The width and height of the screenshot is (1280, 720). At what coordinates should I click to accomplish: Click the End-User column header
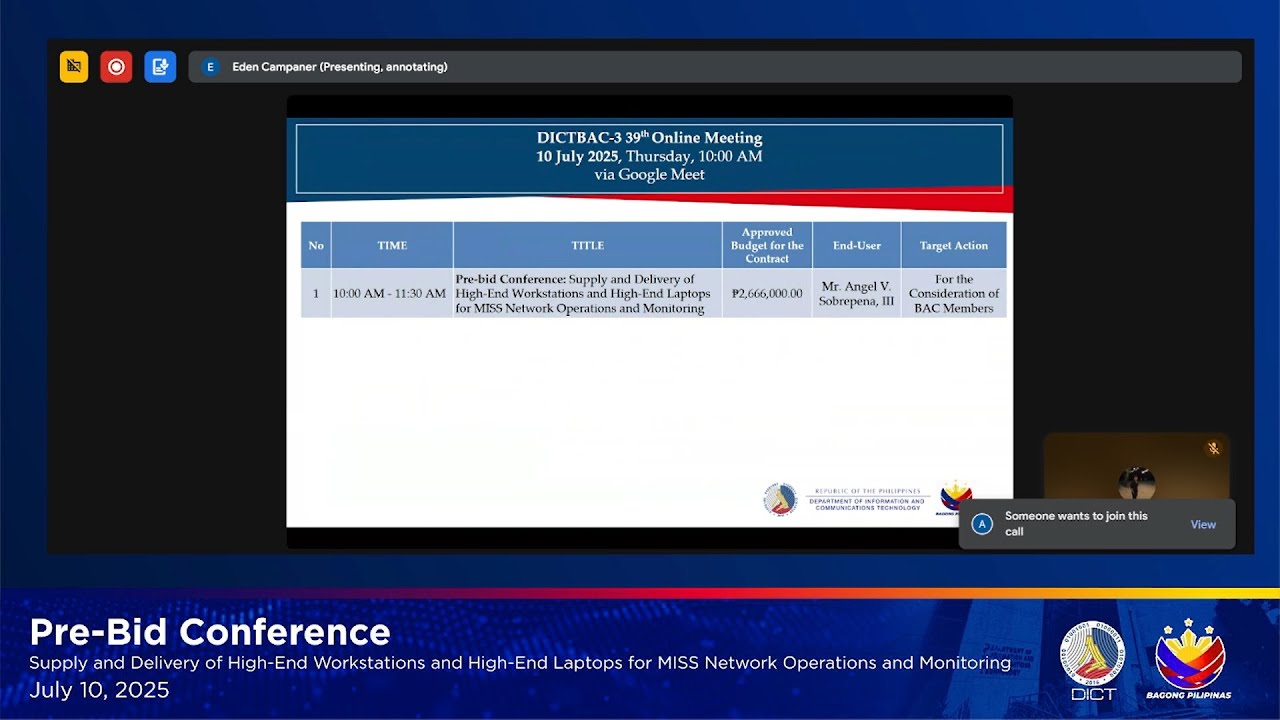tap(857, 245)
